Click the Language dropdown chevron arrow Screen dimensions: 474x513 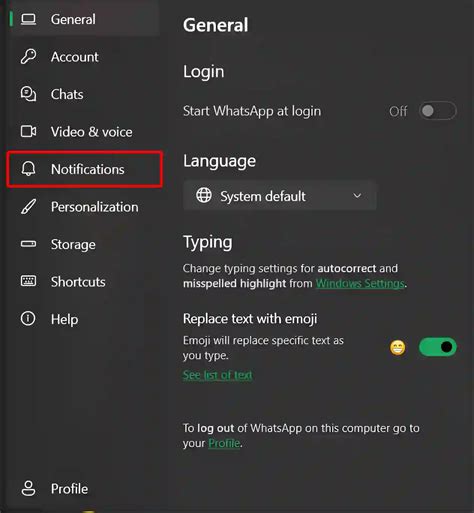point(357,196)
